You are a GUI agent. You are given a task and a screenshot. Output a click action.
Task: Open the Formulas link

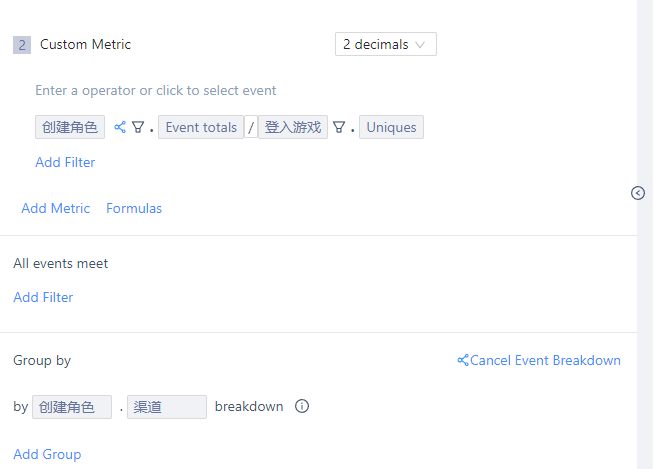134,208
